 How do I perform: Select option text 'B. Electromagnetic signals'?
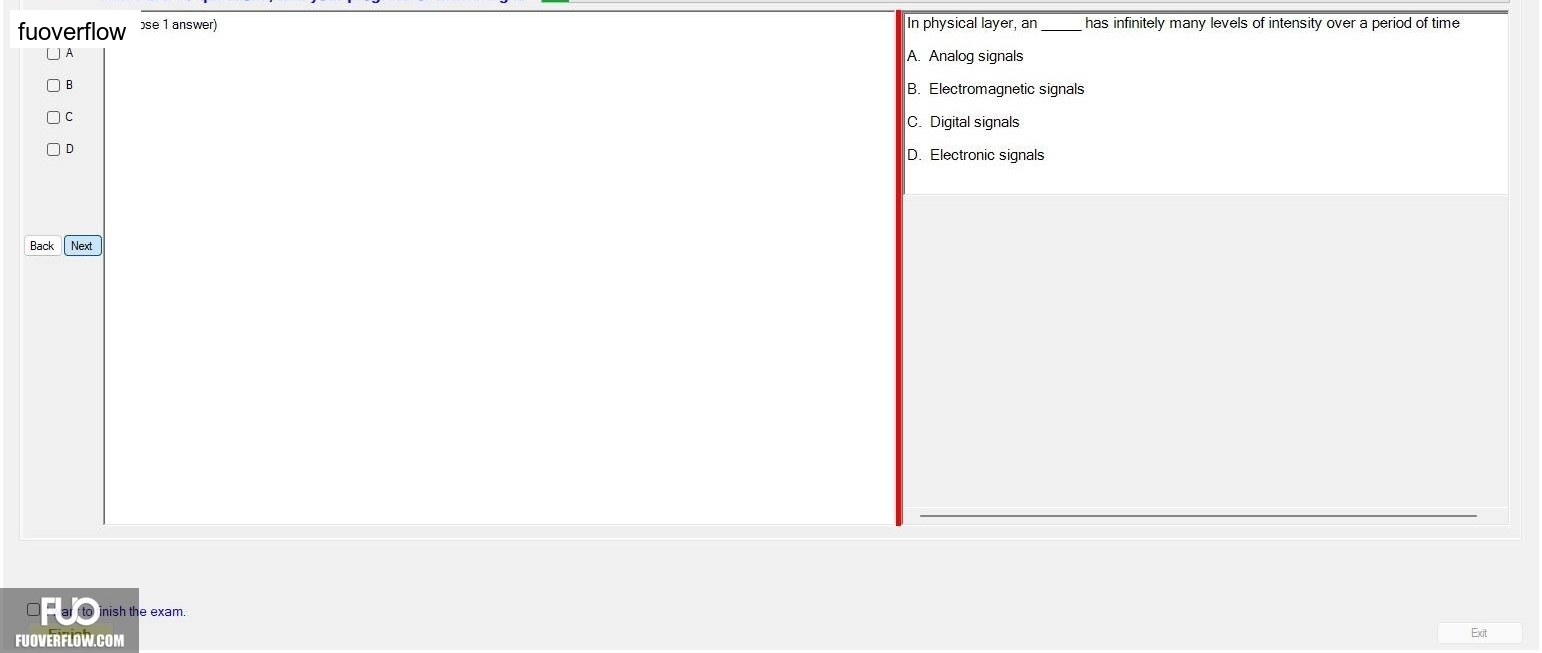(x=996, y=89)
